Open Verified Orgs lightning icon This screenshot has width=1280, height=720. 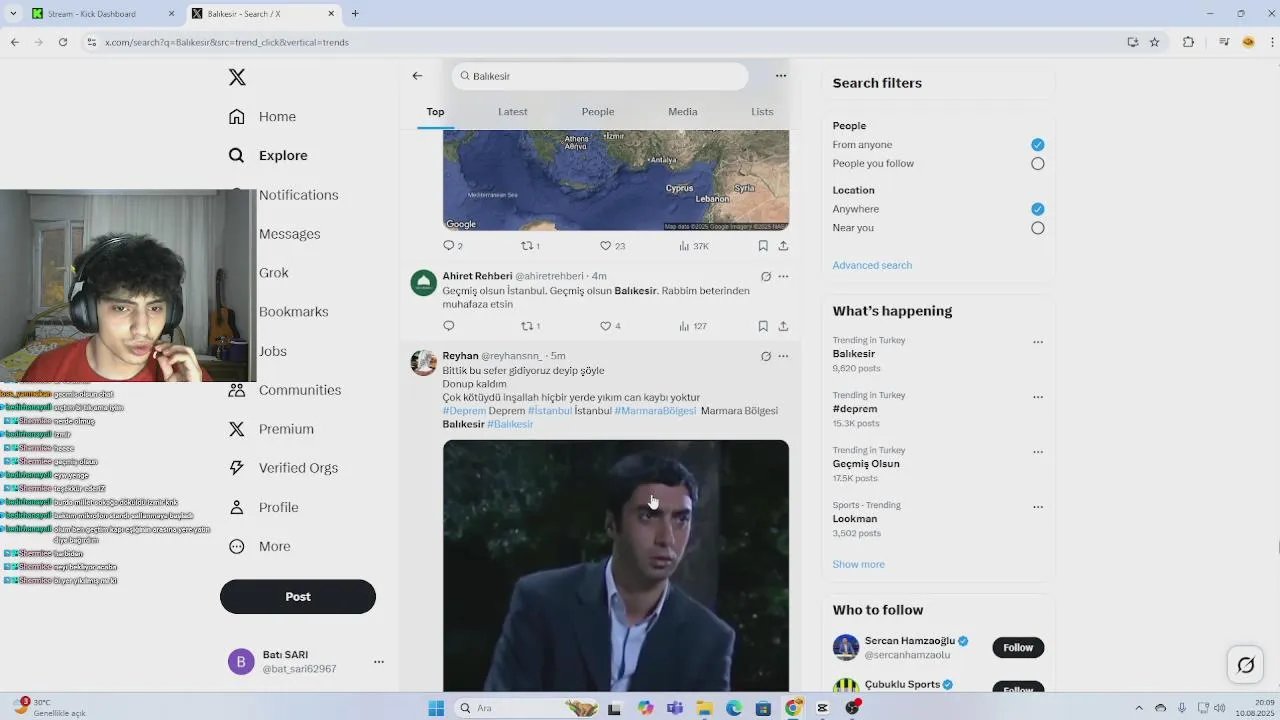point(237,468)
